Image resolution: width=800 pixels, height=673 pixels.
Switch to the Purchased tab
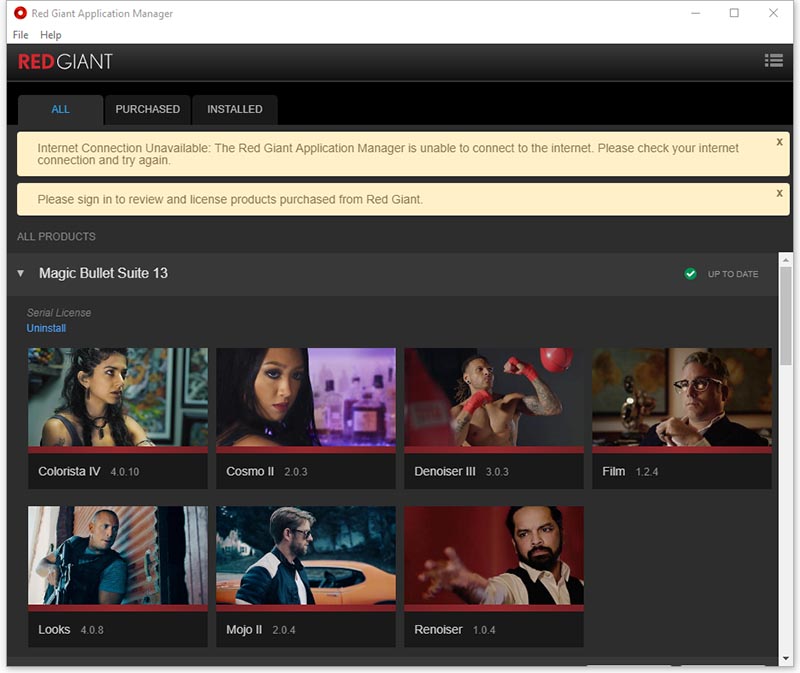[147, 109]
